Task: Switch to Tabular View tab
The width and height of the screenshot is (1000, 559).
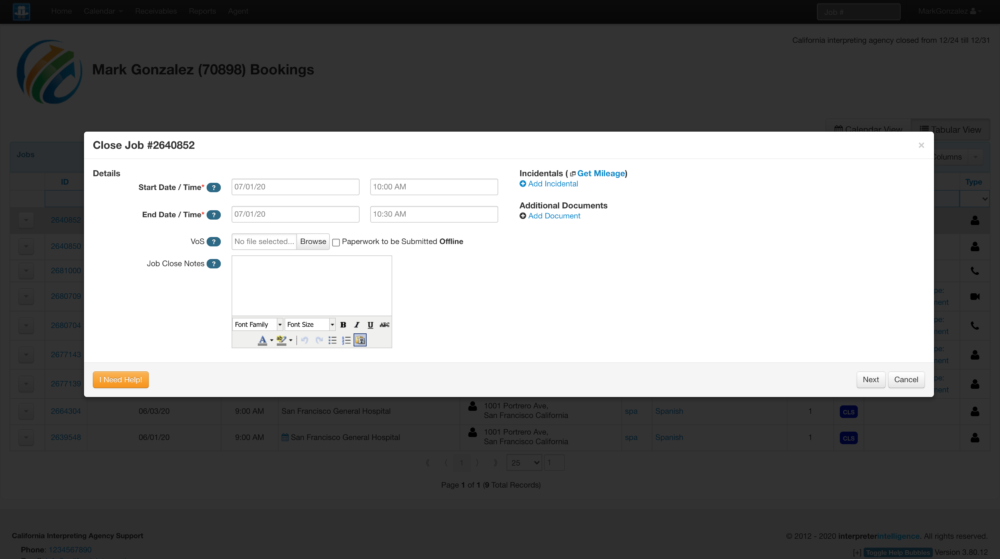Action: click(950, 129)
